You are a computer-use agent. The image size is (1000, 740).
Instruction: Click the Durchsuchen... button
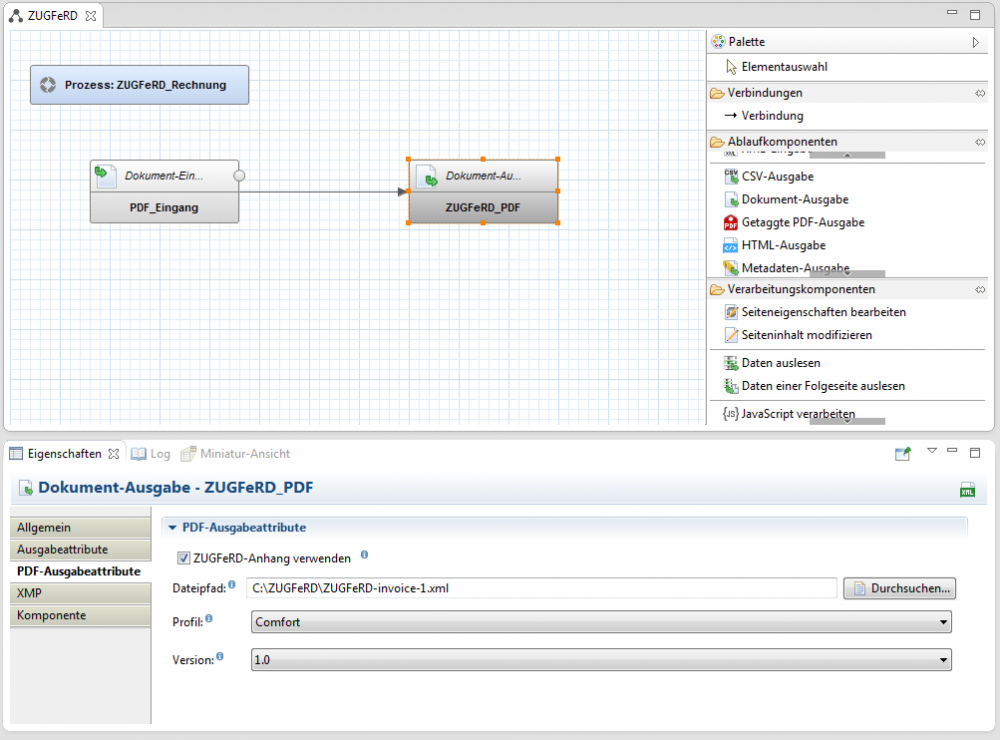pyautogui.click(x=899, y=588)
